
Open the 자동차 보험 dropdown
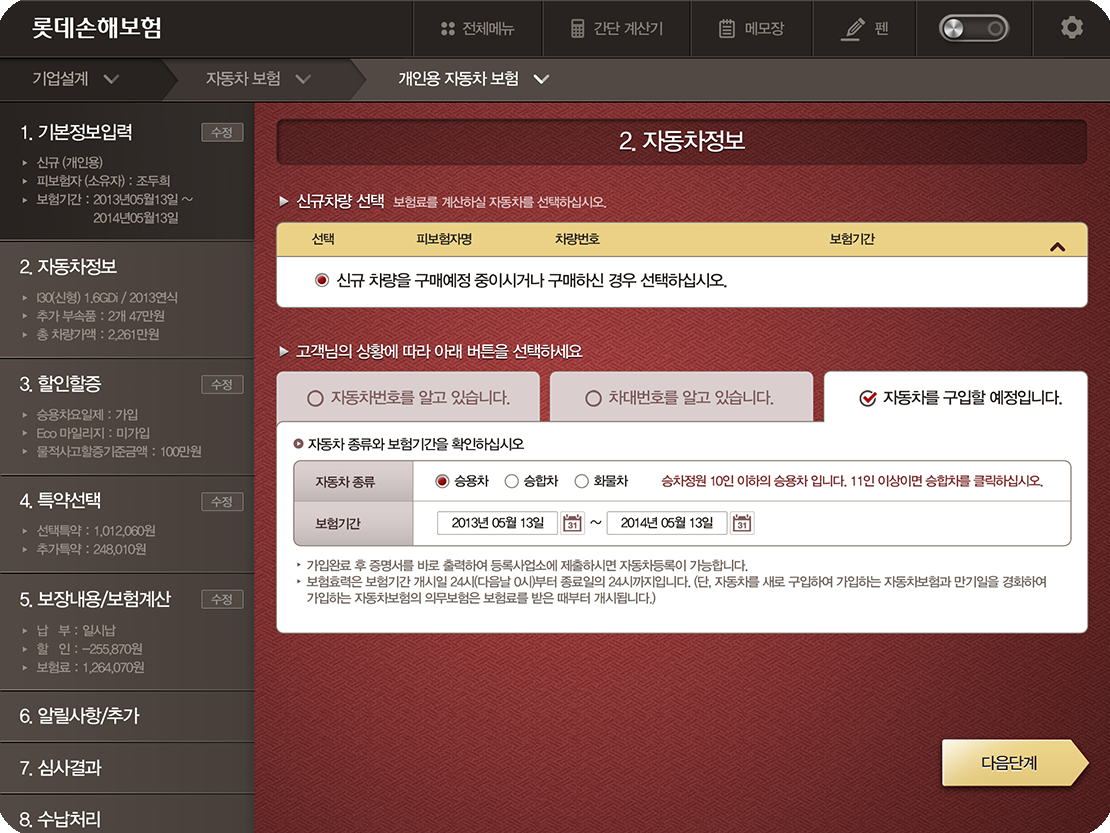(258, 79)
